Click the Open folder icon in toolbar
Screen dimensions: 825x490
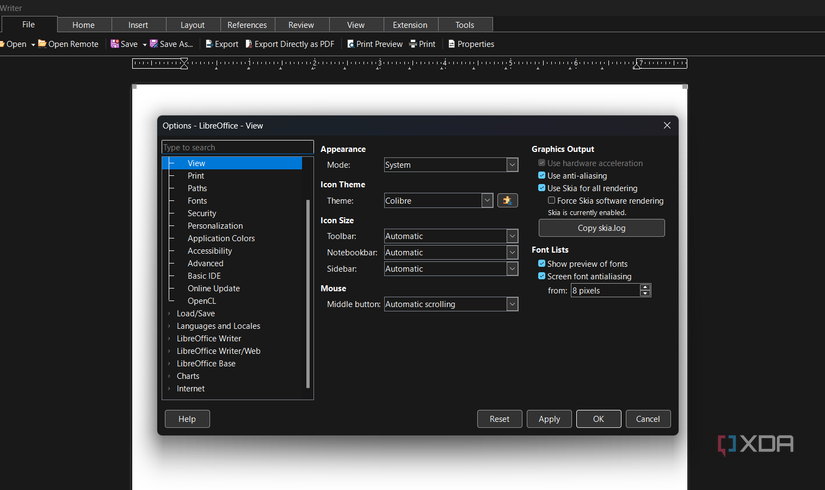tap(2, 44)
